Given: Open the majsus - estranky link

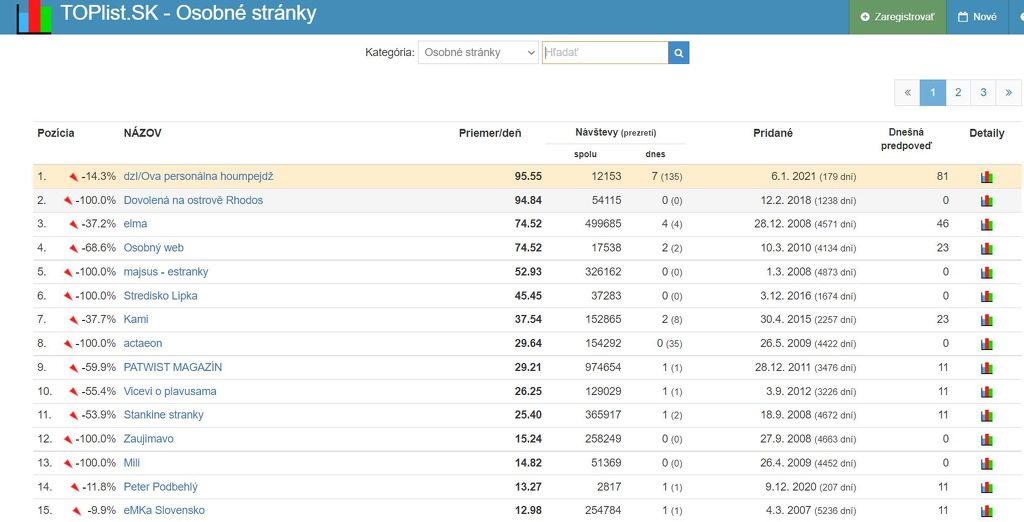Looking at the screenshot, I should [166, 272].
